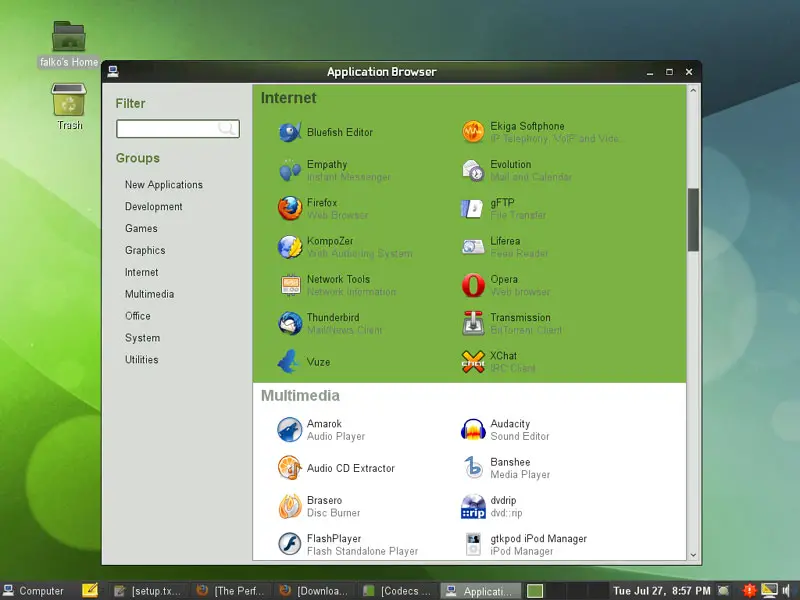Launch the Bluefish Editor icon
Image resolution: width=800 pixels, height=600 pixels.
click(290, 132)
